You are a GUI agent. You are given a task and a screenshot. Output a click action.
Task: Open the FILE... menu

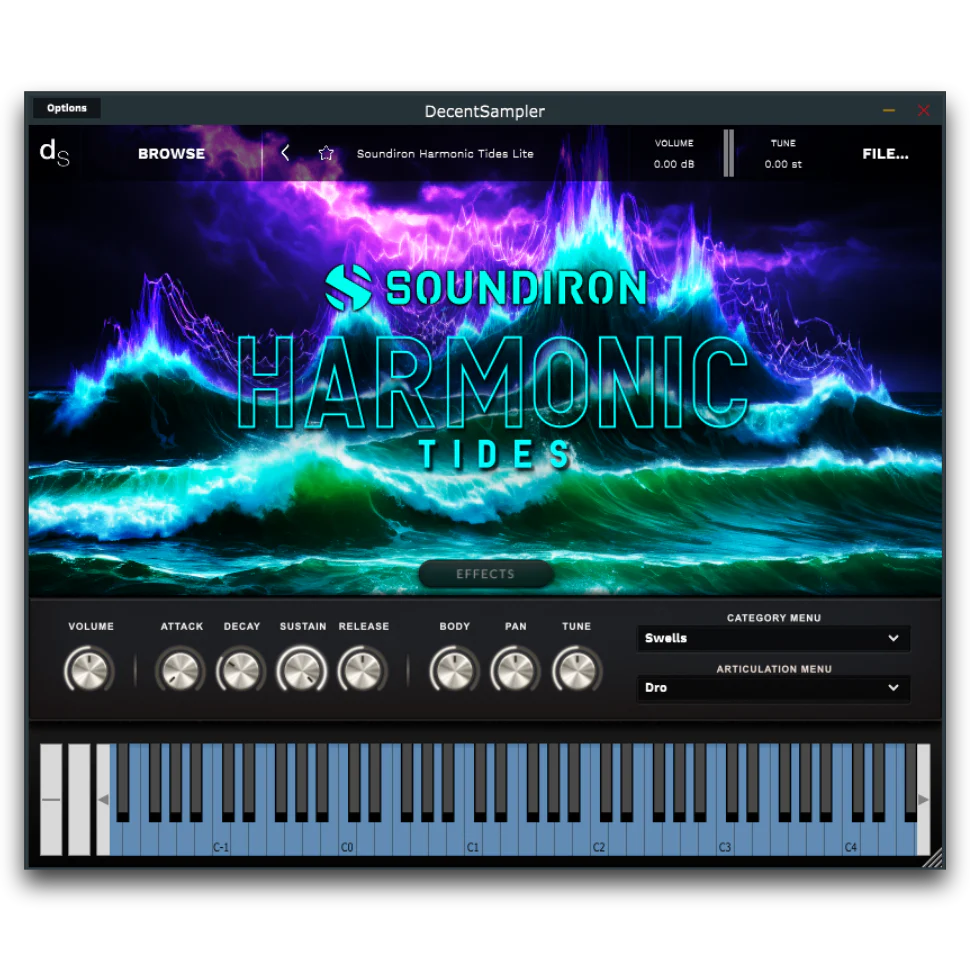[885, 153]
